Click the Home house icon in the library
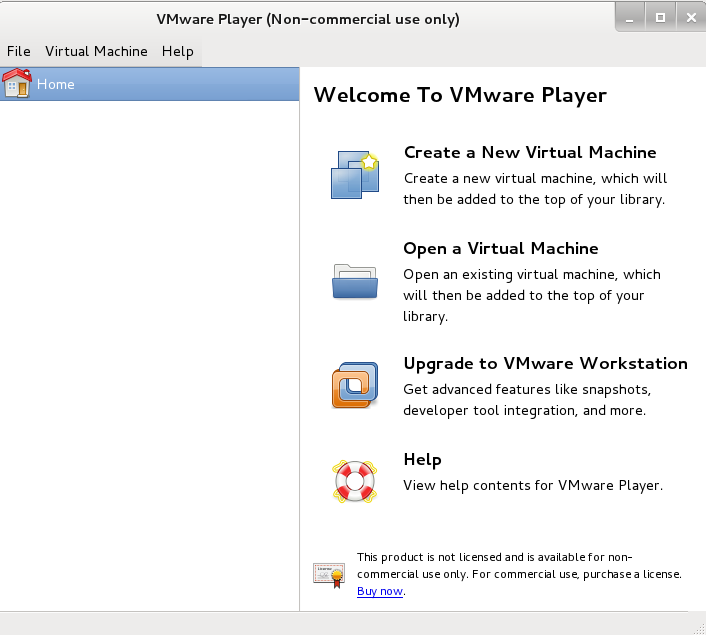The image size is (706, 635). 17,83
